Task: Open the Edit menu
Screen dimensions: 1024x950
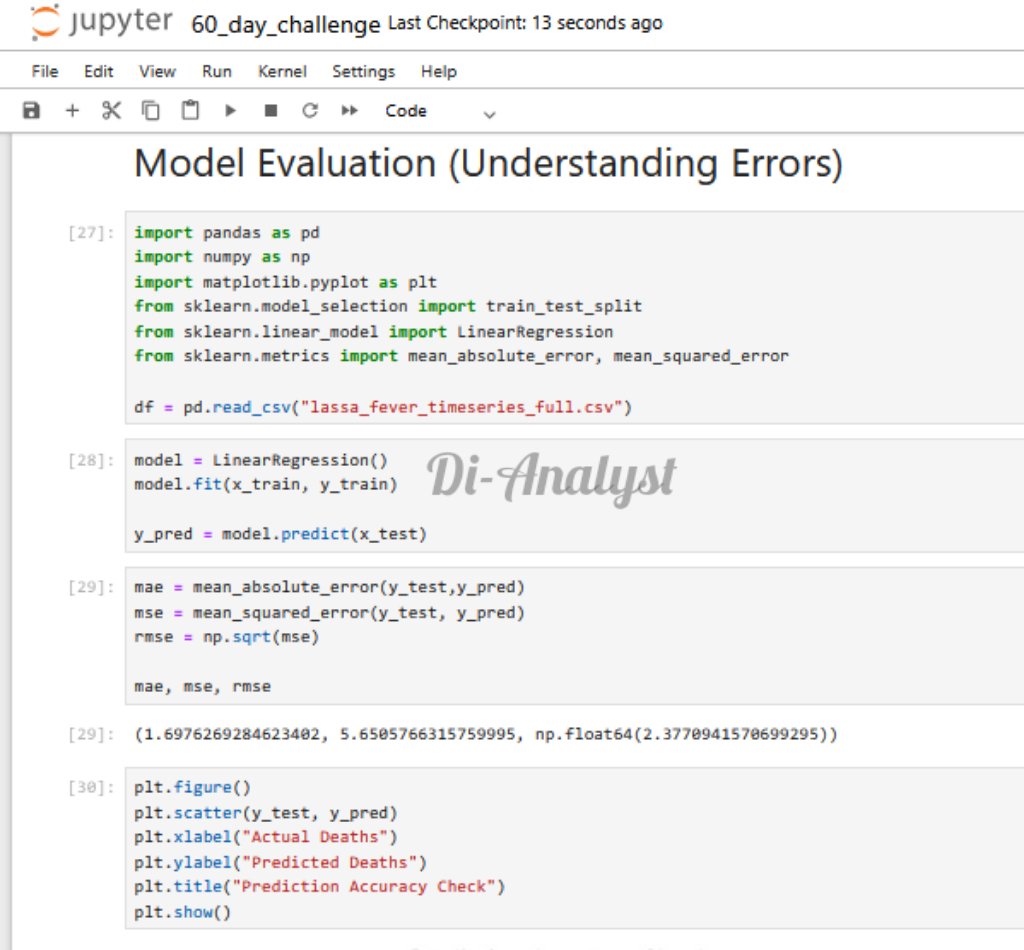Action: [x=99, y=71]
